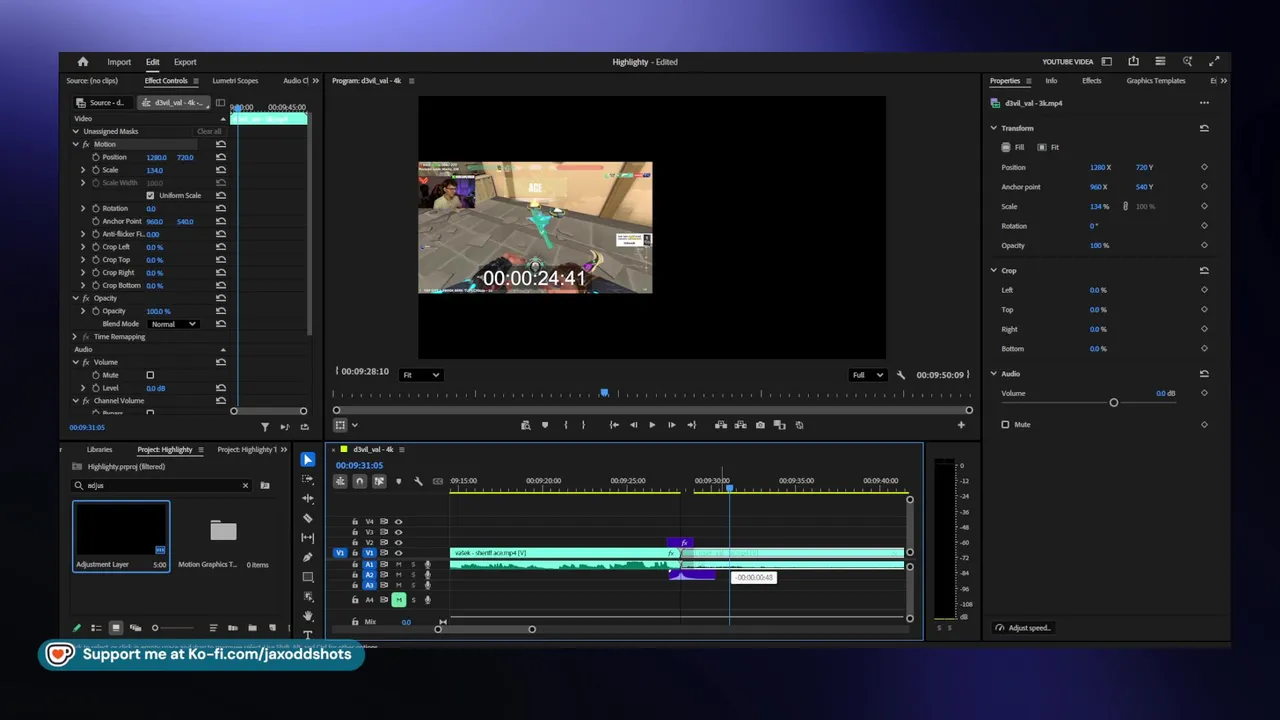Image resolution: width=1280 pixels, height=720 pixels.
Task: Switch to the Graphics Templates tab
Action: (1156, 81)
